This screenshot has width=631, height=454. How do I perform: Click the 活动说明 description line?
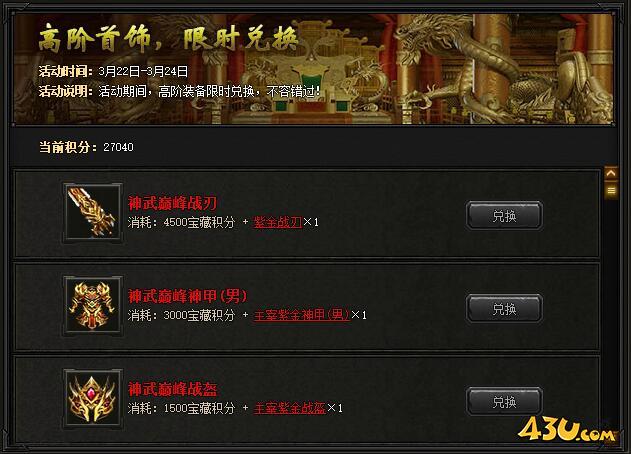pos(179,91)
